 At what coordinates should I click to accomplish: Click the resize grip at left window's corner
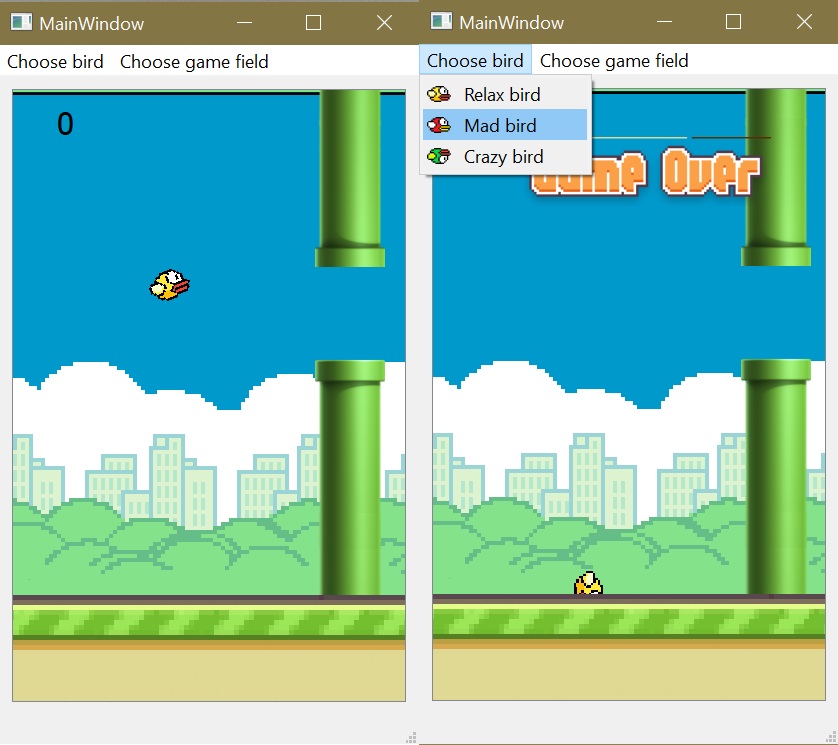tap(411, 737)
